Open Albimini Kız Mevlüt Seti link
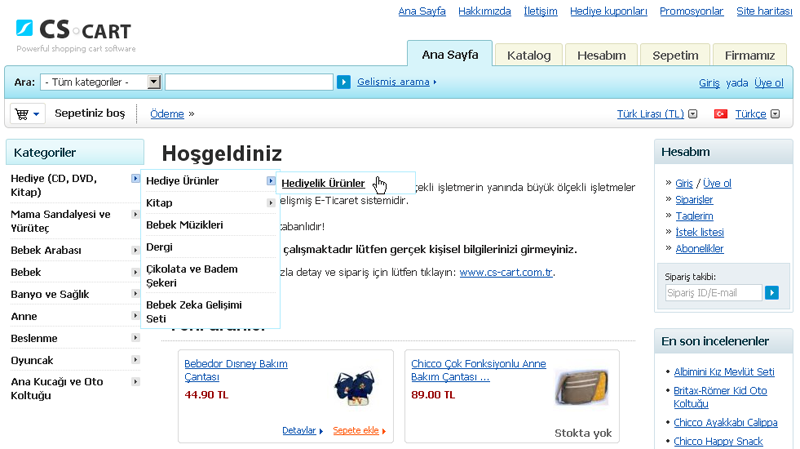The image size is (800, 449). tap(724, 372)
